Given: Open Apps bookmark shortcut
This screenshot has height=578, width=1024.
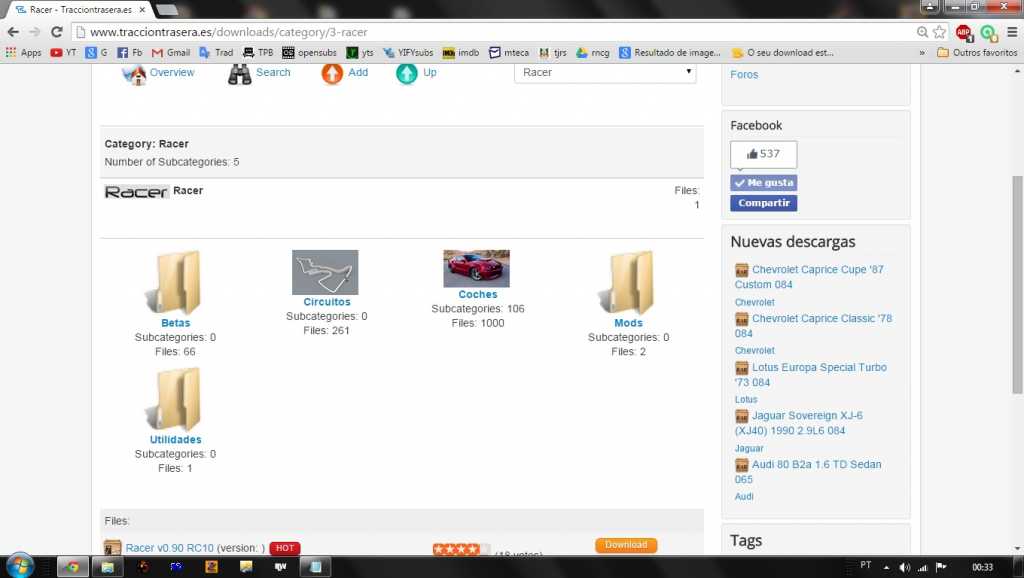Looking at the screenshot, I should 24,52.
